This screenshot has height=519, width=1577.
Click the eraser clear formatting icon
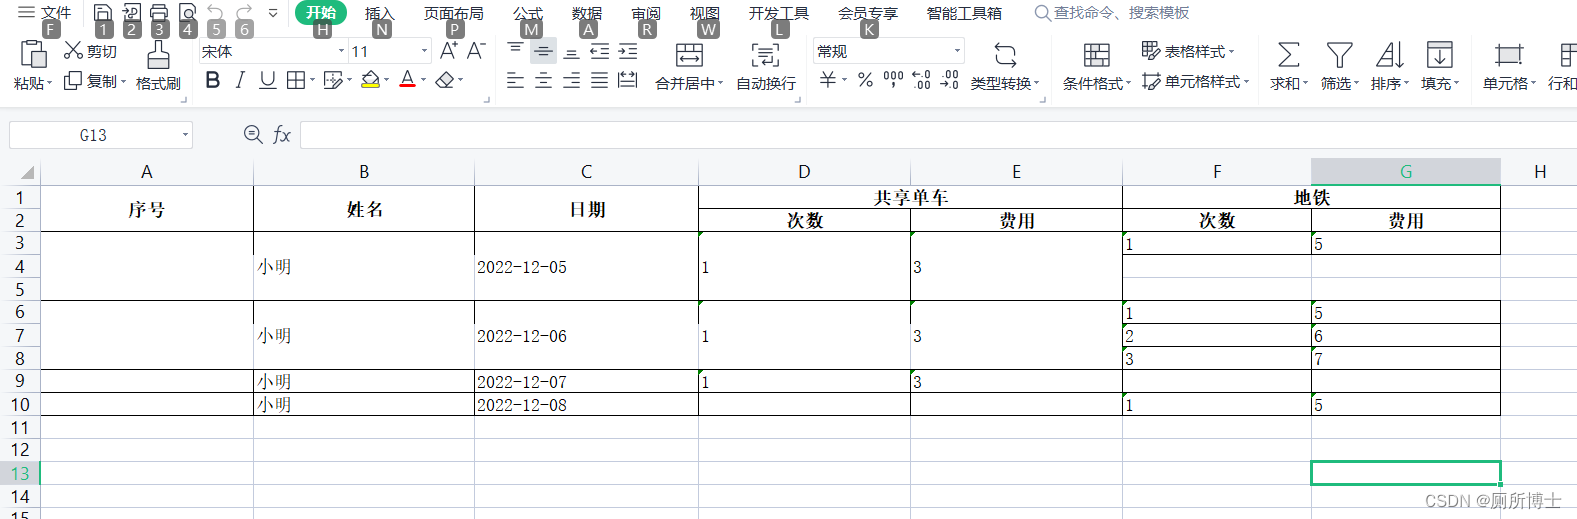click(x=445, y=80)
